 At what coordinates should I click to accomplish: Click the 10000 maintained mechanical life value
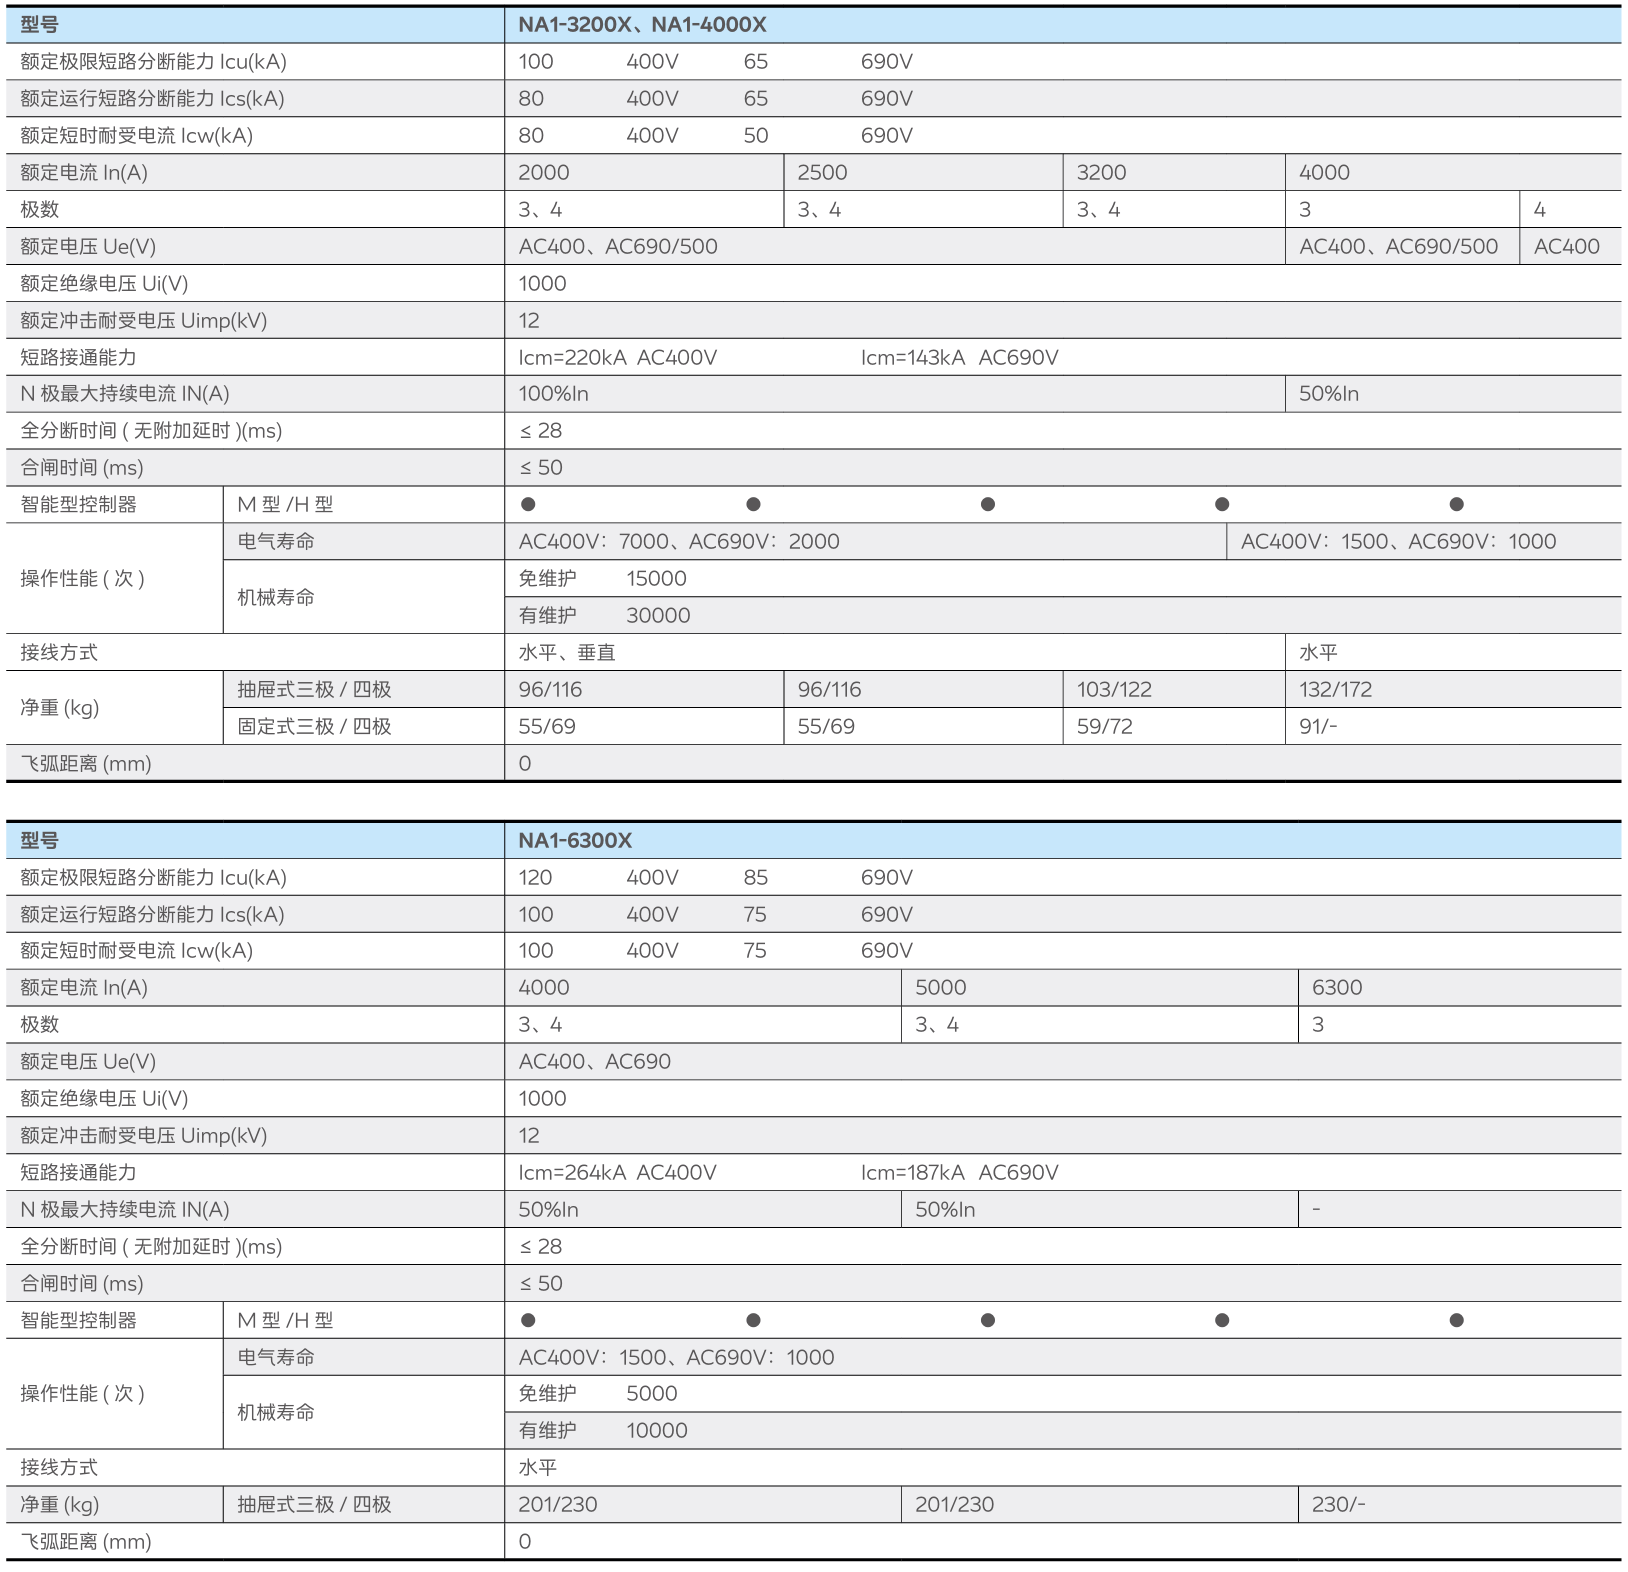657,1431
